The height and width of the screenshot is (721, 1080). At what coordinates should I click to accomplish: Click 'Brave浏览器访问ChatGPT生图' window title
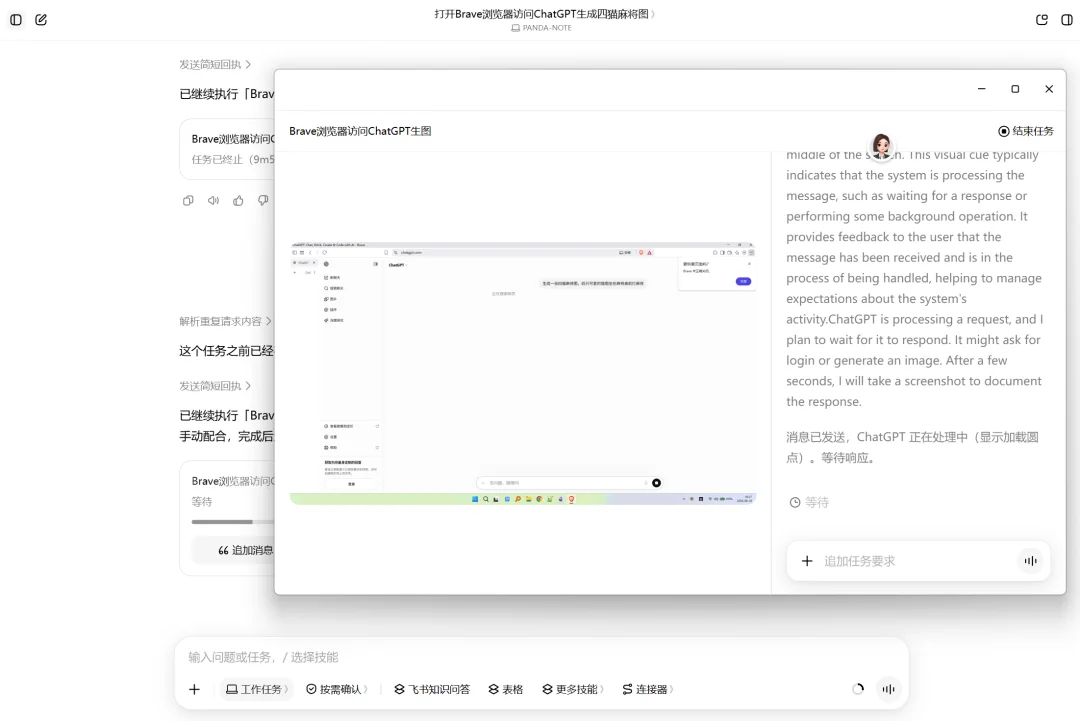click(360, 131)
